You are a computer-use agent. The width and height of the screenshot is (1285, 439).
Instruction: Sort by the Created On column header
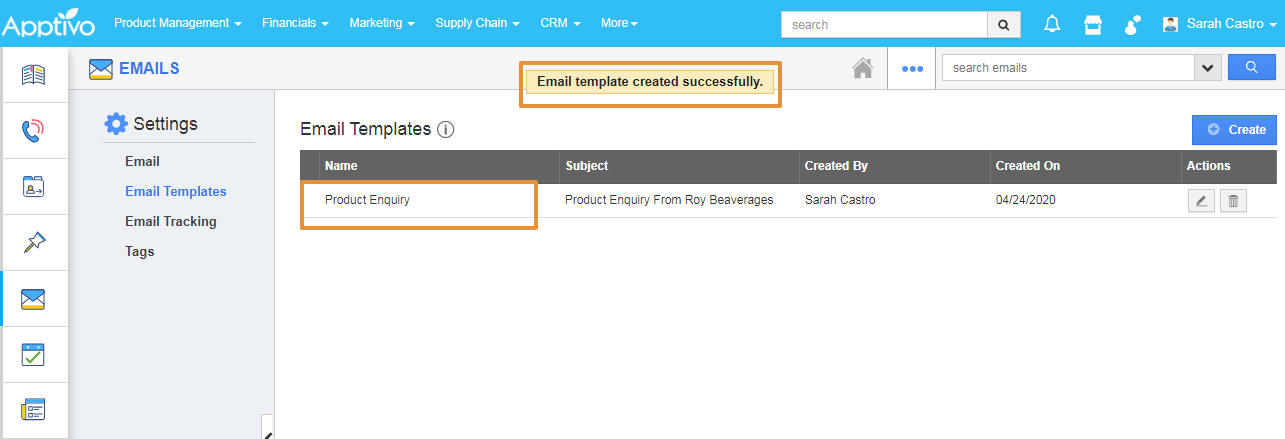coord(1028,166)
